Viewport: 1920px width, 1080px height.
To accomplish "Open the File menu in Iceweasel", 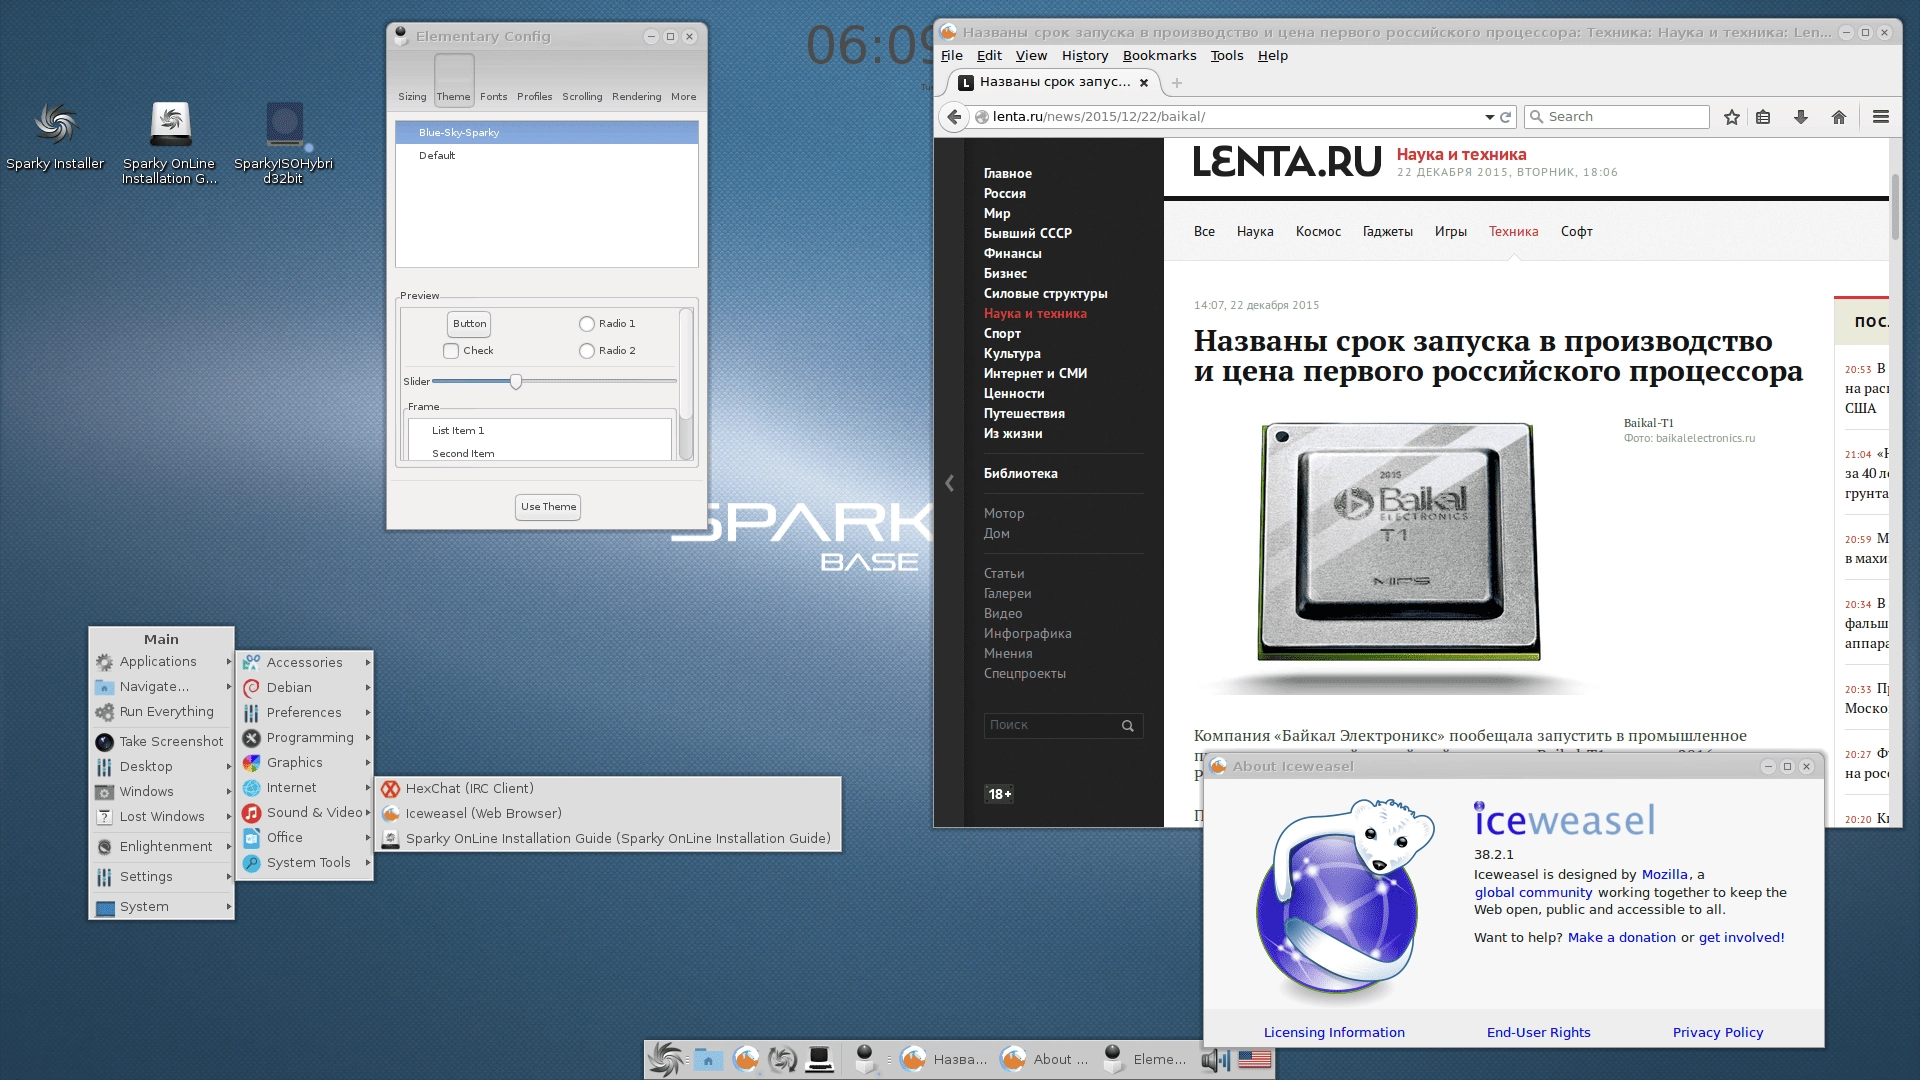I will click(952, 56).
